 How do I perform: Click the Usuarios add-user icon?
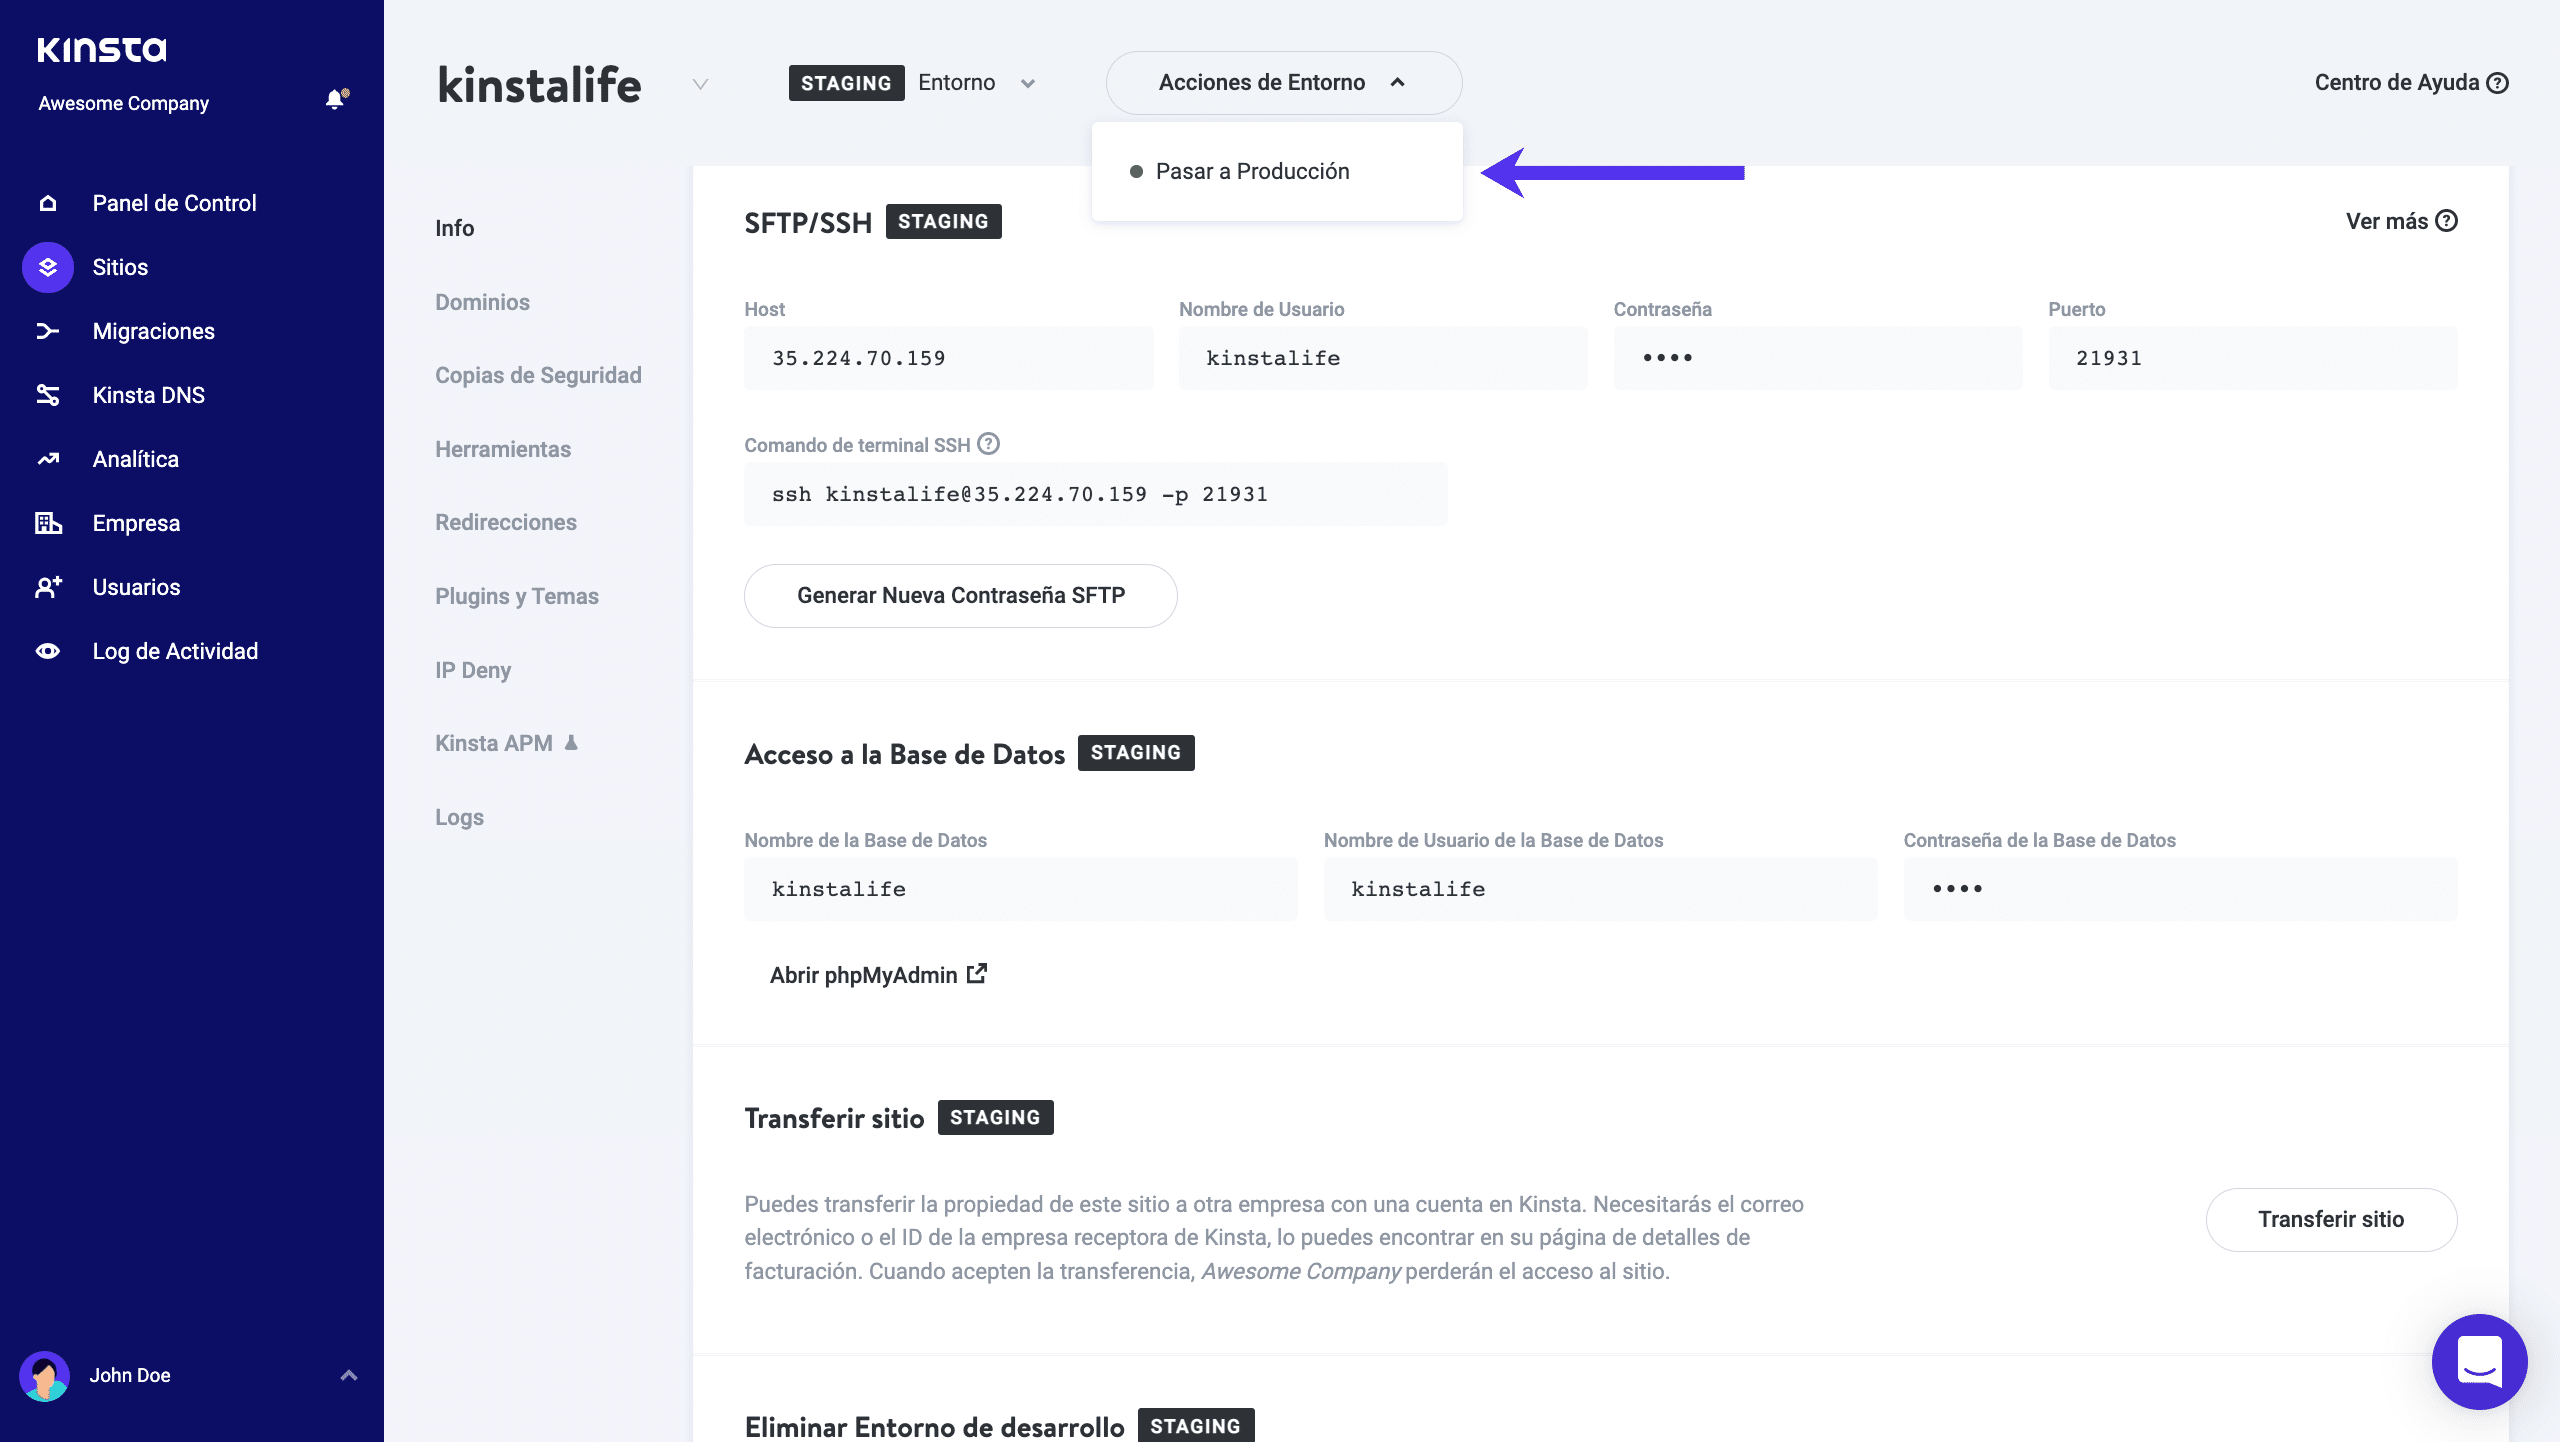tap(48, 587)
